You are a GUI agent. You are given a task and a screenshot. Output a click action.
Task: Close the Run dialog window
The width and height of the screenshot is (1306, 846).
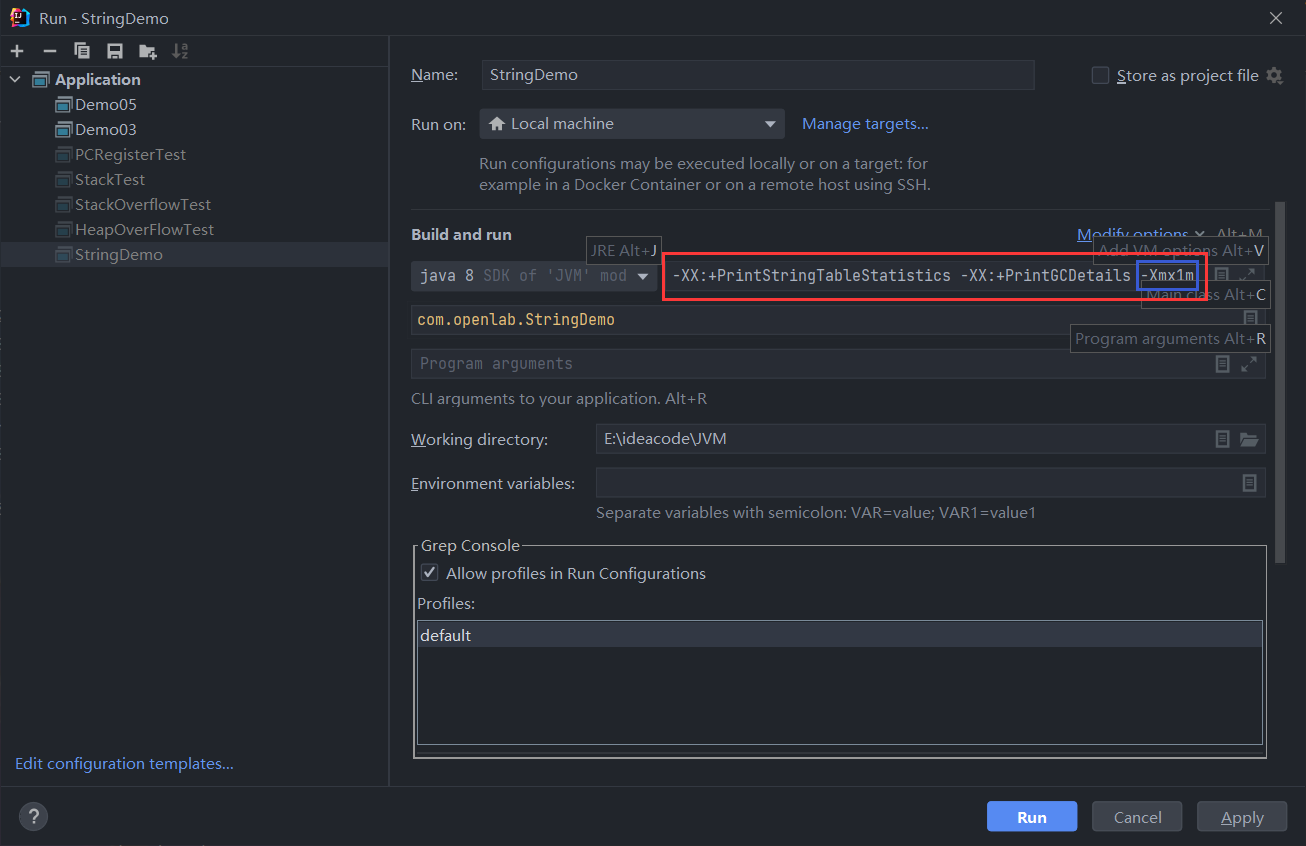click(1276, 18)
